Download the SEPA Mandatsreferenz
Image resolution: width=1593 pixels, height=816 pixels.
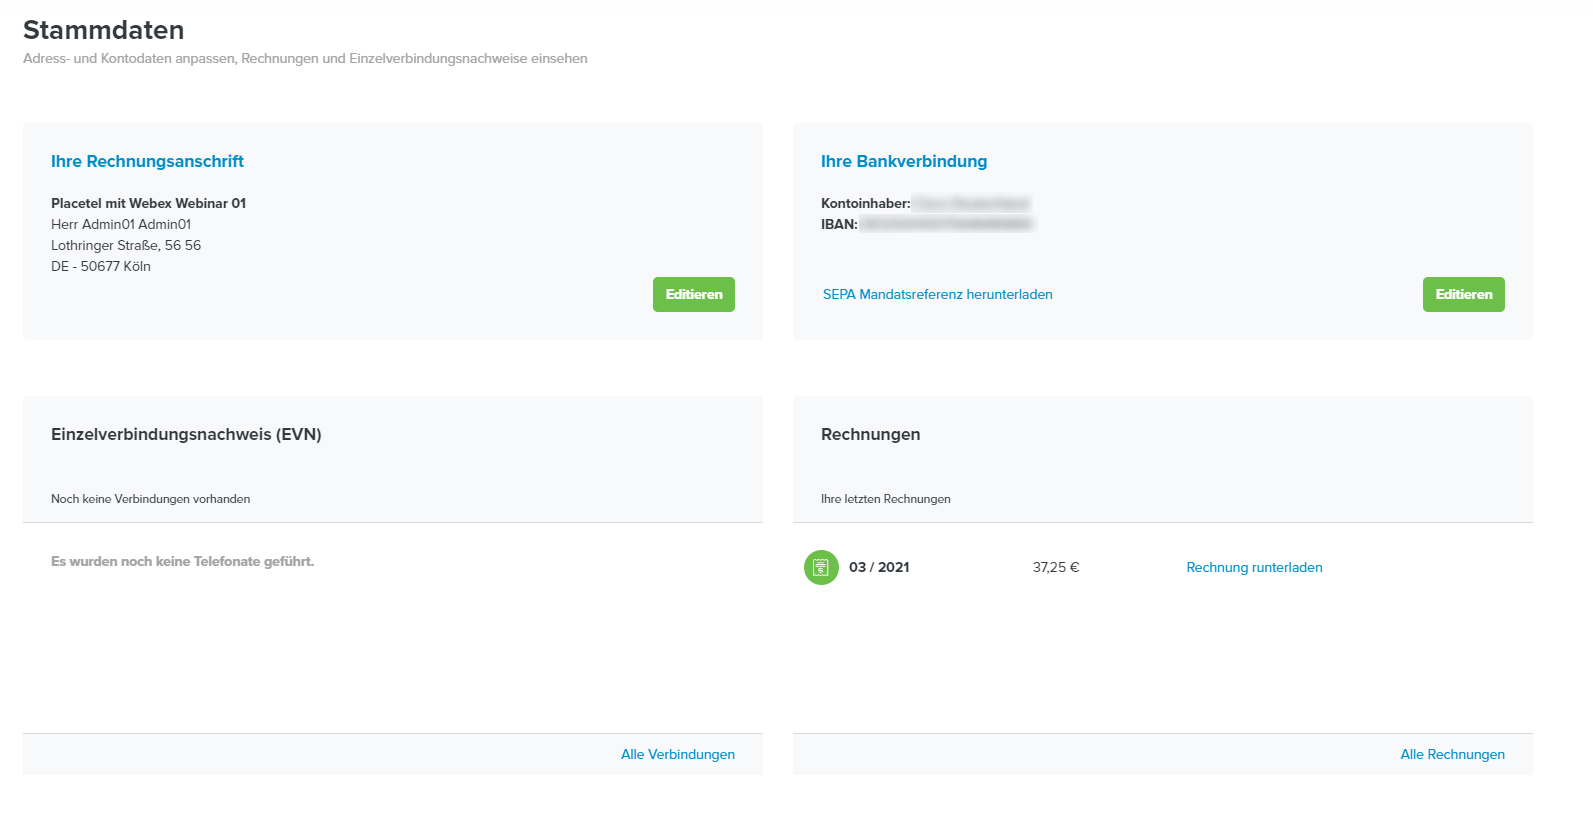tap(937, 294)
